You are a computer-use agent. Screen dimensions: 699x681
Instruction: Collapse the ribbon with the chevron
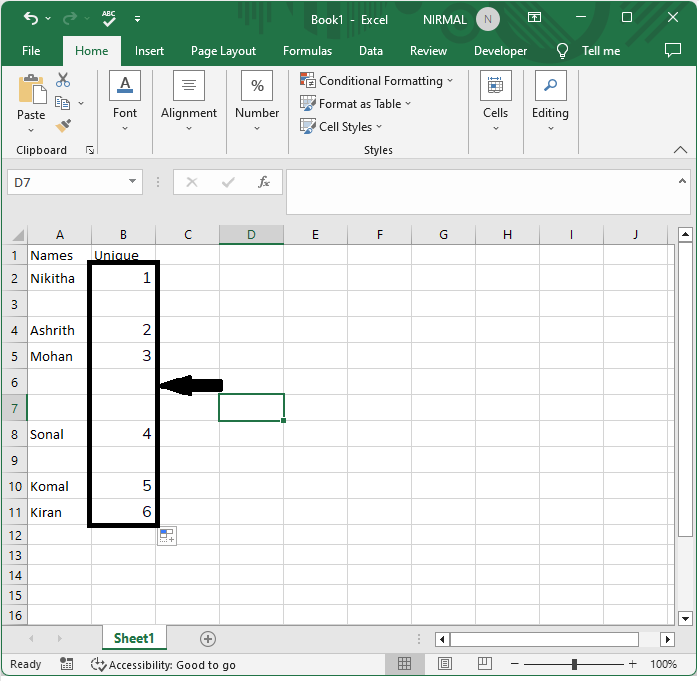[680, 150]
